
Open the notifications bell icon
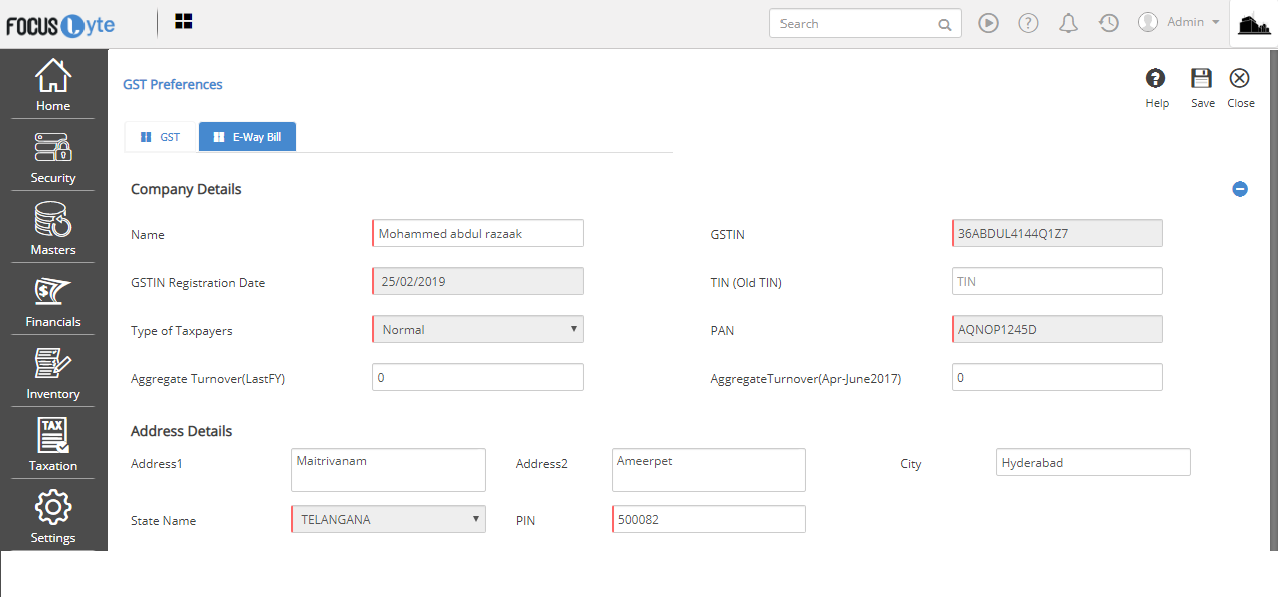(x=1068, y=23)
